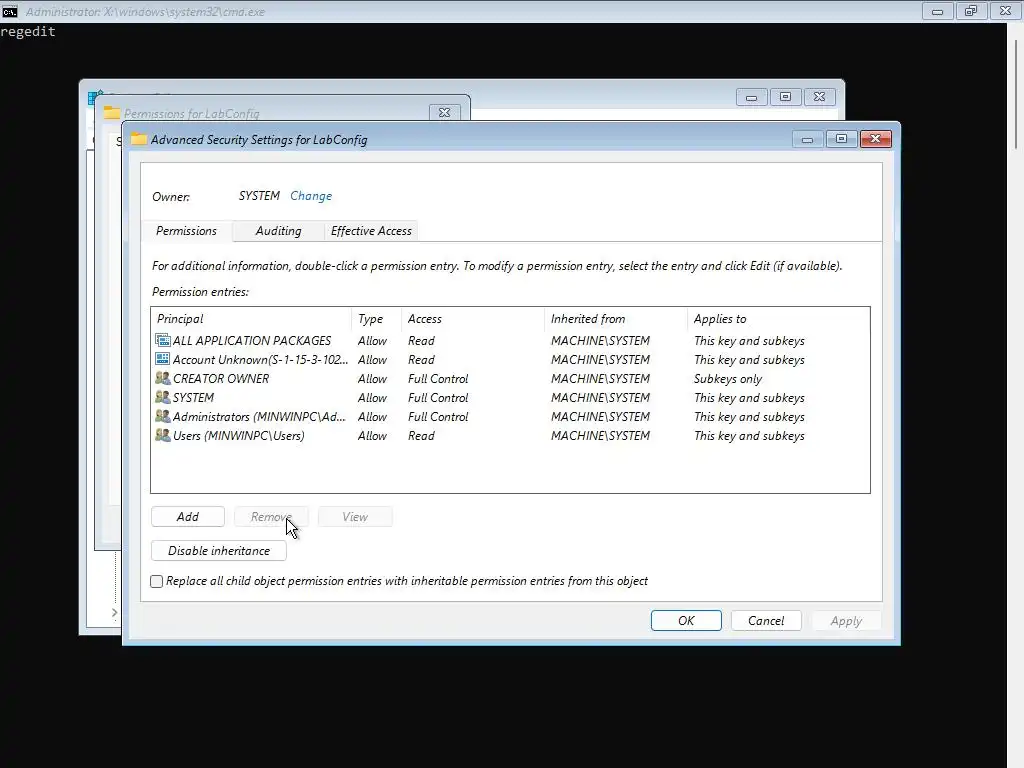Click This key and subkeys in Users row
Screen dimensions: 1024x768
(x=749, y=436)
